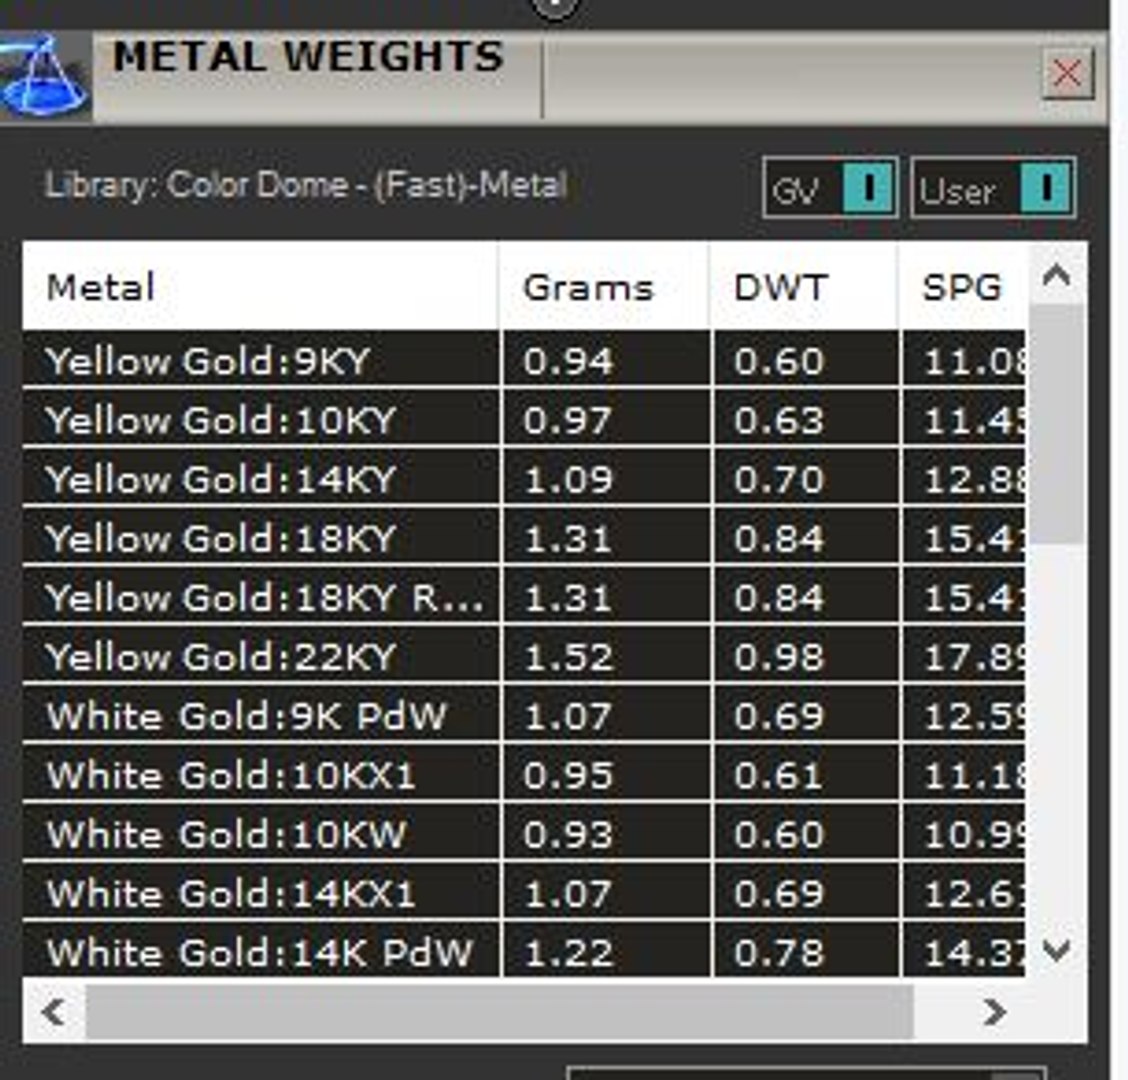Screen dimensions: 1128x1080
Task: Select the White Gold:14K PdW row
Action: point(524,950)
